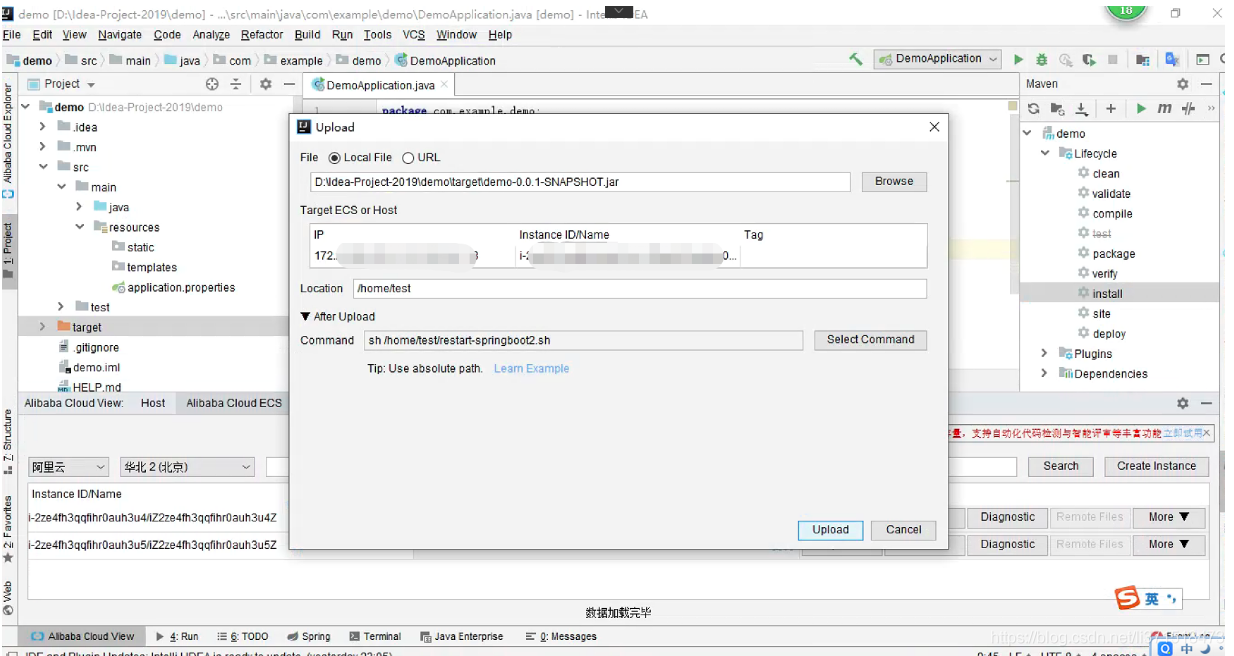Click Project panel collapse all icon

236,84
